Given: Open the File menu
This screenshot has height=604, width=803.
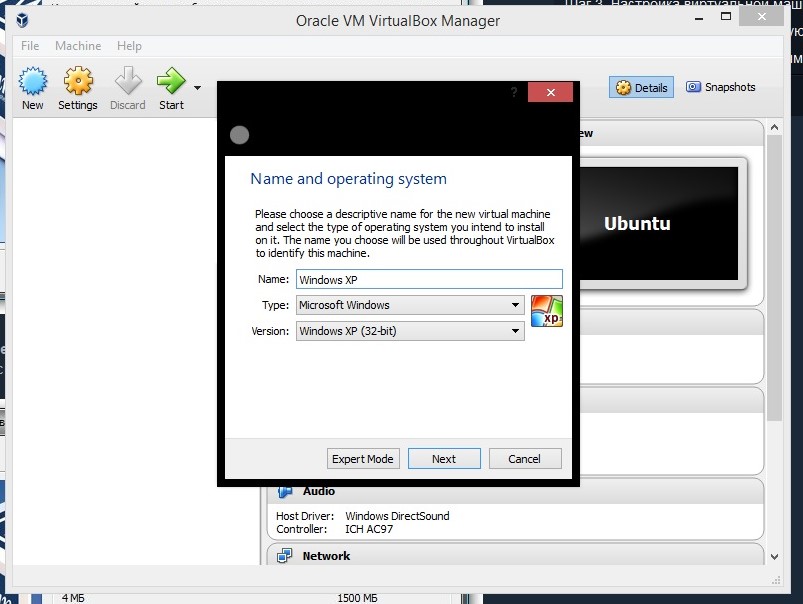Looking at the screenshot, I should pos(30,46).
